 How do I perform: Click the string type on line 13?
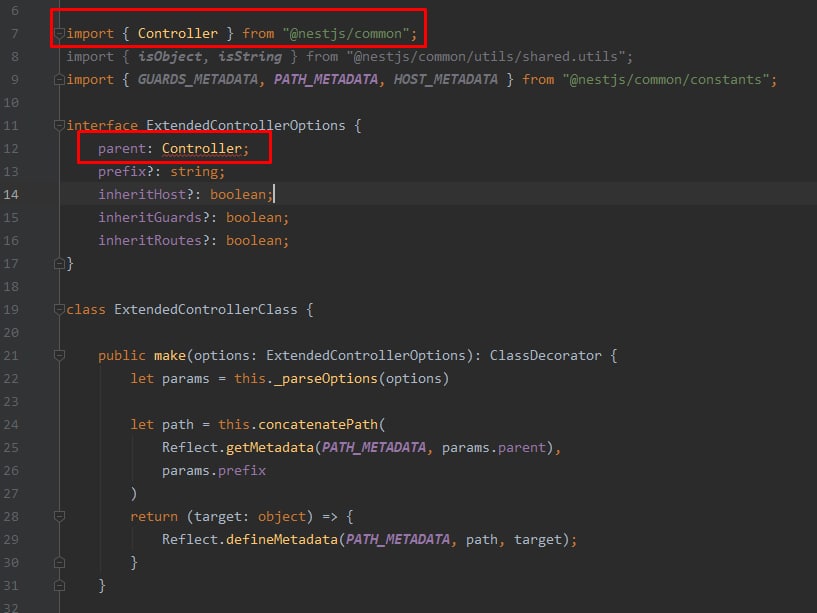point(194,171)
